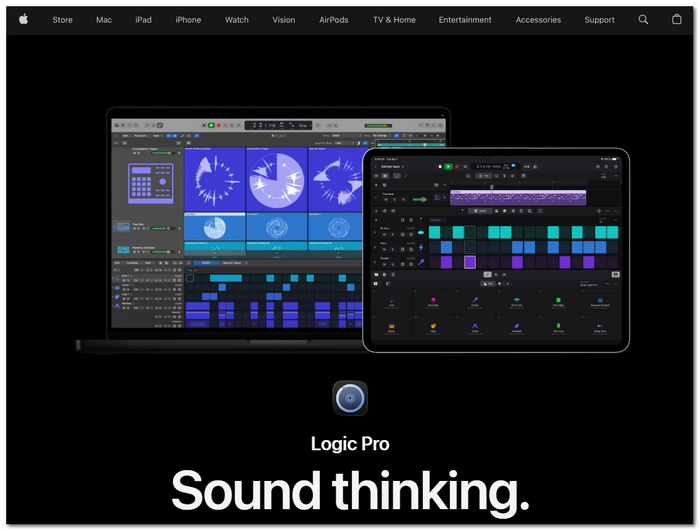Image resolution: width=700 pixels, height=531 pixels.
Task: Open the Entertainment navigation link
Action: (x=465, y=20)
